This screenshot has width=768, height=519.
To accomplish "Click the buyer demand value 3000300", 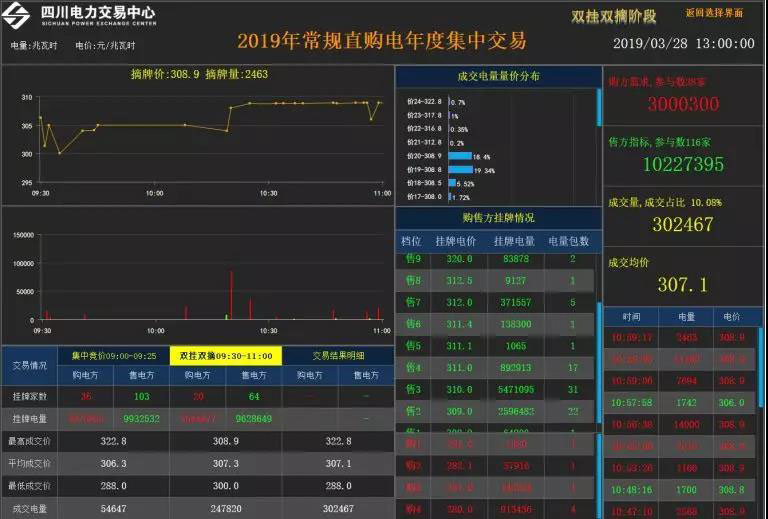I will (683, 104).
